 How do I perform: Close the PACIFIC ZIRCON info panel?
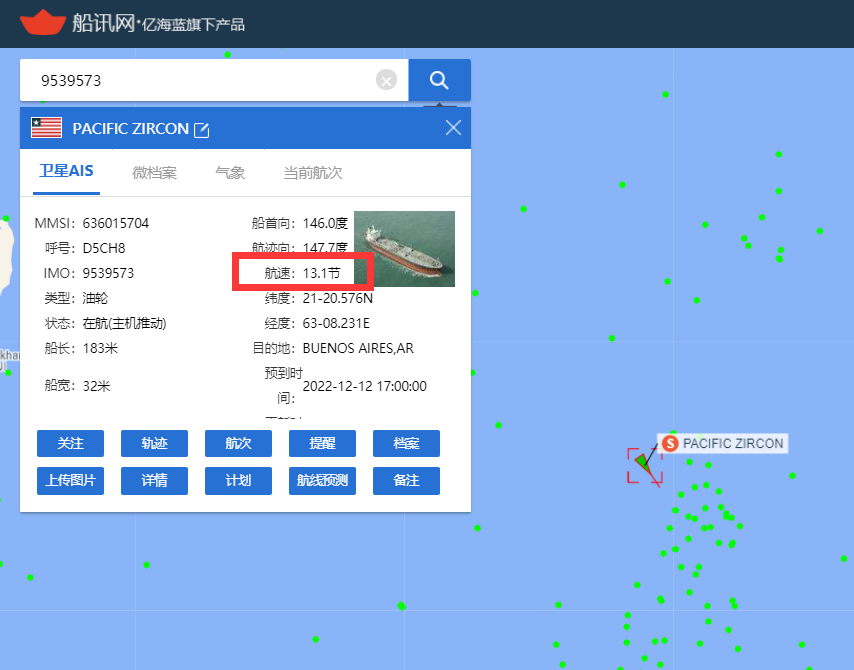[x=453, y=128]
